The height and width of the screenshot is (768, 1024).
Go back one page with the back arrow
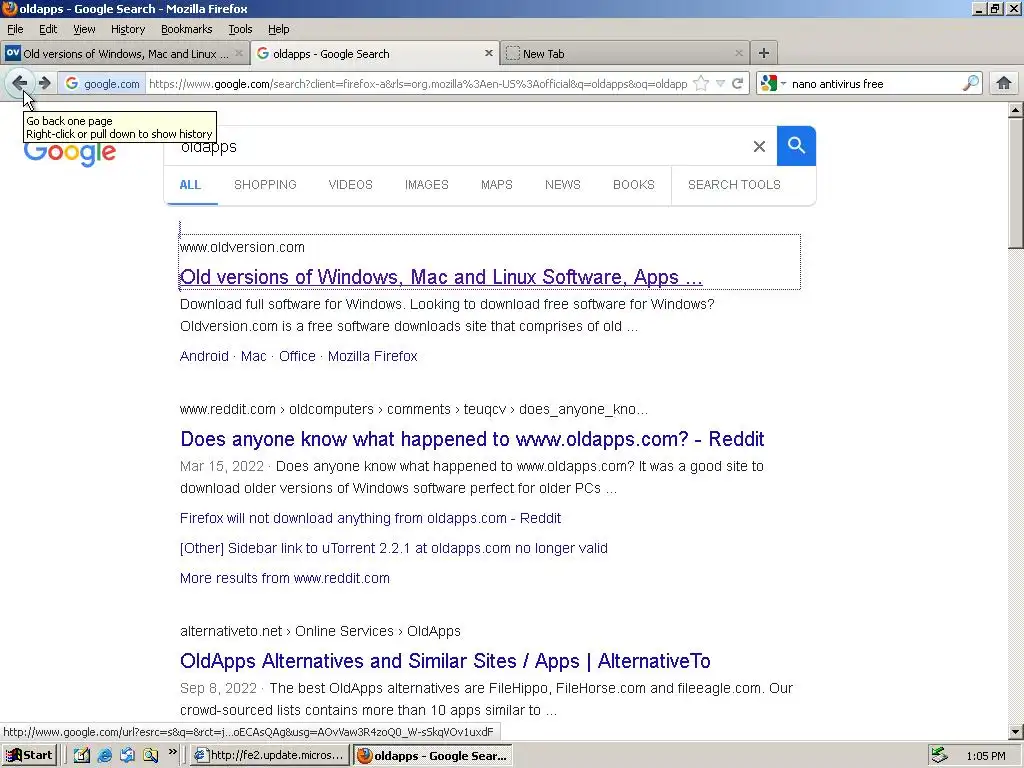coord(20,83)
